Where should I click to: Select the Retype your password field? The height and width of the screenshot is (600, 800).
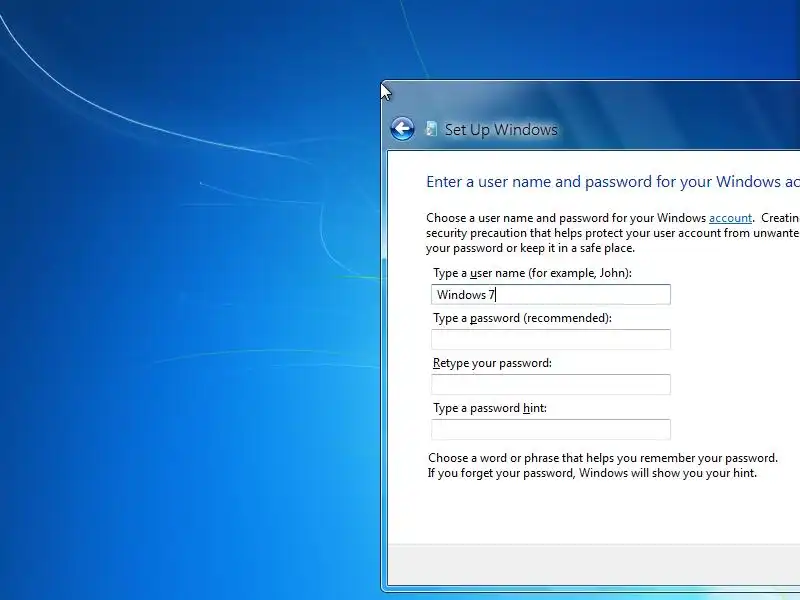coord(551,384)
